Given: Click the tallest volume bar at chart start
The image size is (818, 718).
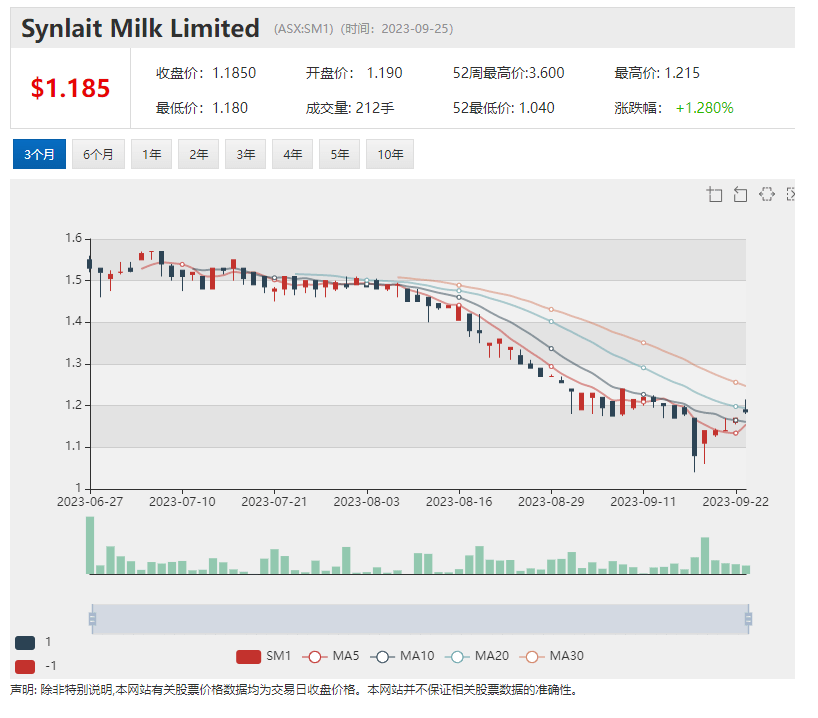Looking at the screenshot, I should pos(90,545).
